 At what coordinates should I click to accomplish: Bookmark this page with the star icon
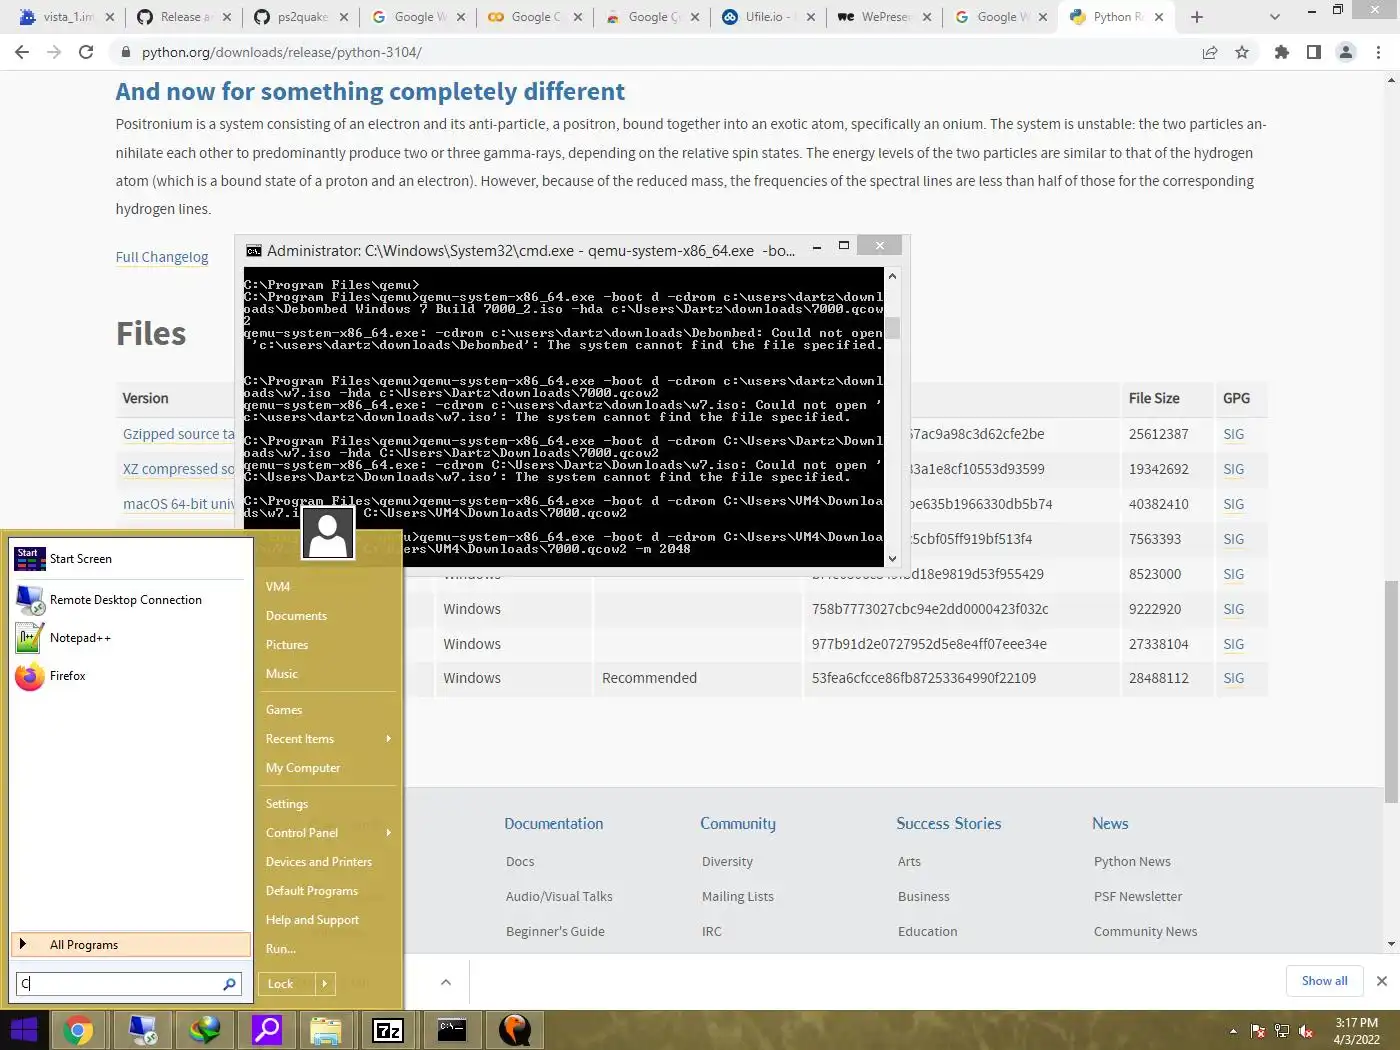[x=1242, y=52]
